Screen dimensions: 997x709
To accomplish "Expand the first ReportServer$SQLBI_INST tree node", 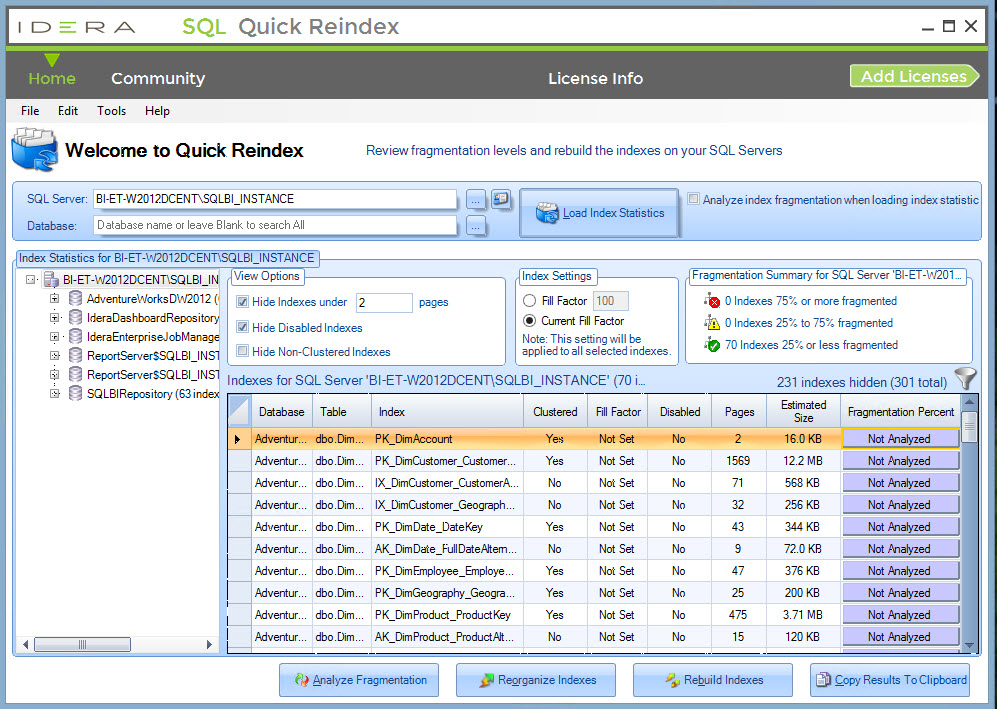I will (55, 355).
